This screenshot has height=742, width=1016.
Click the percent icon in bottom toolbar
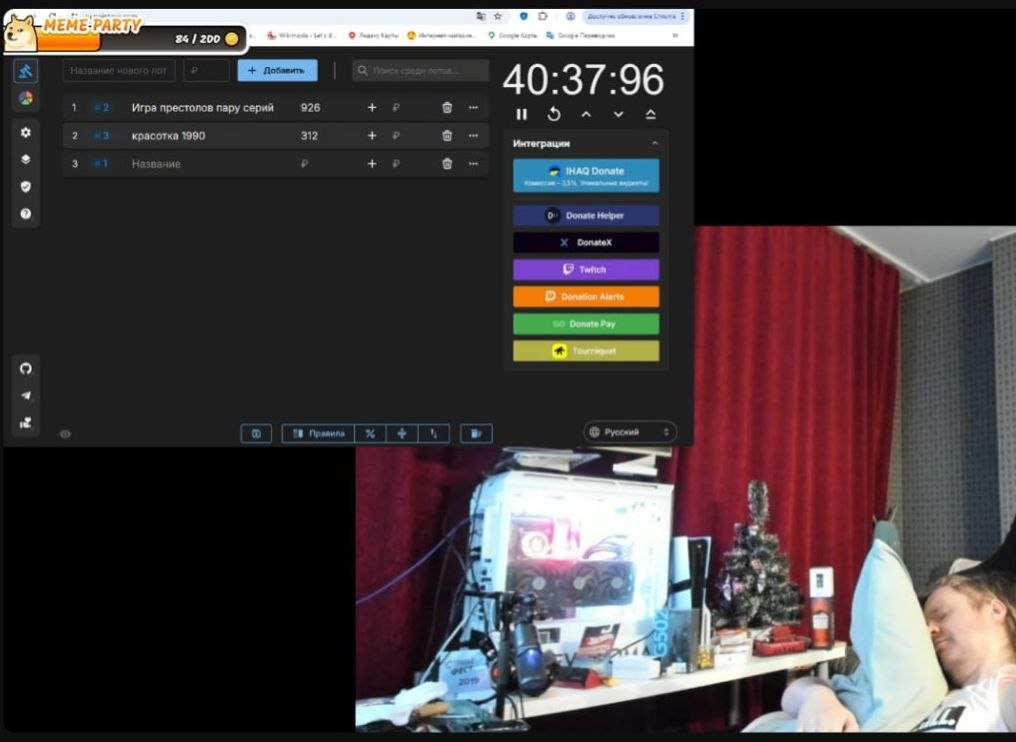click(370, 434)
